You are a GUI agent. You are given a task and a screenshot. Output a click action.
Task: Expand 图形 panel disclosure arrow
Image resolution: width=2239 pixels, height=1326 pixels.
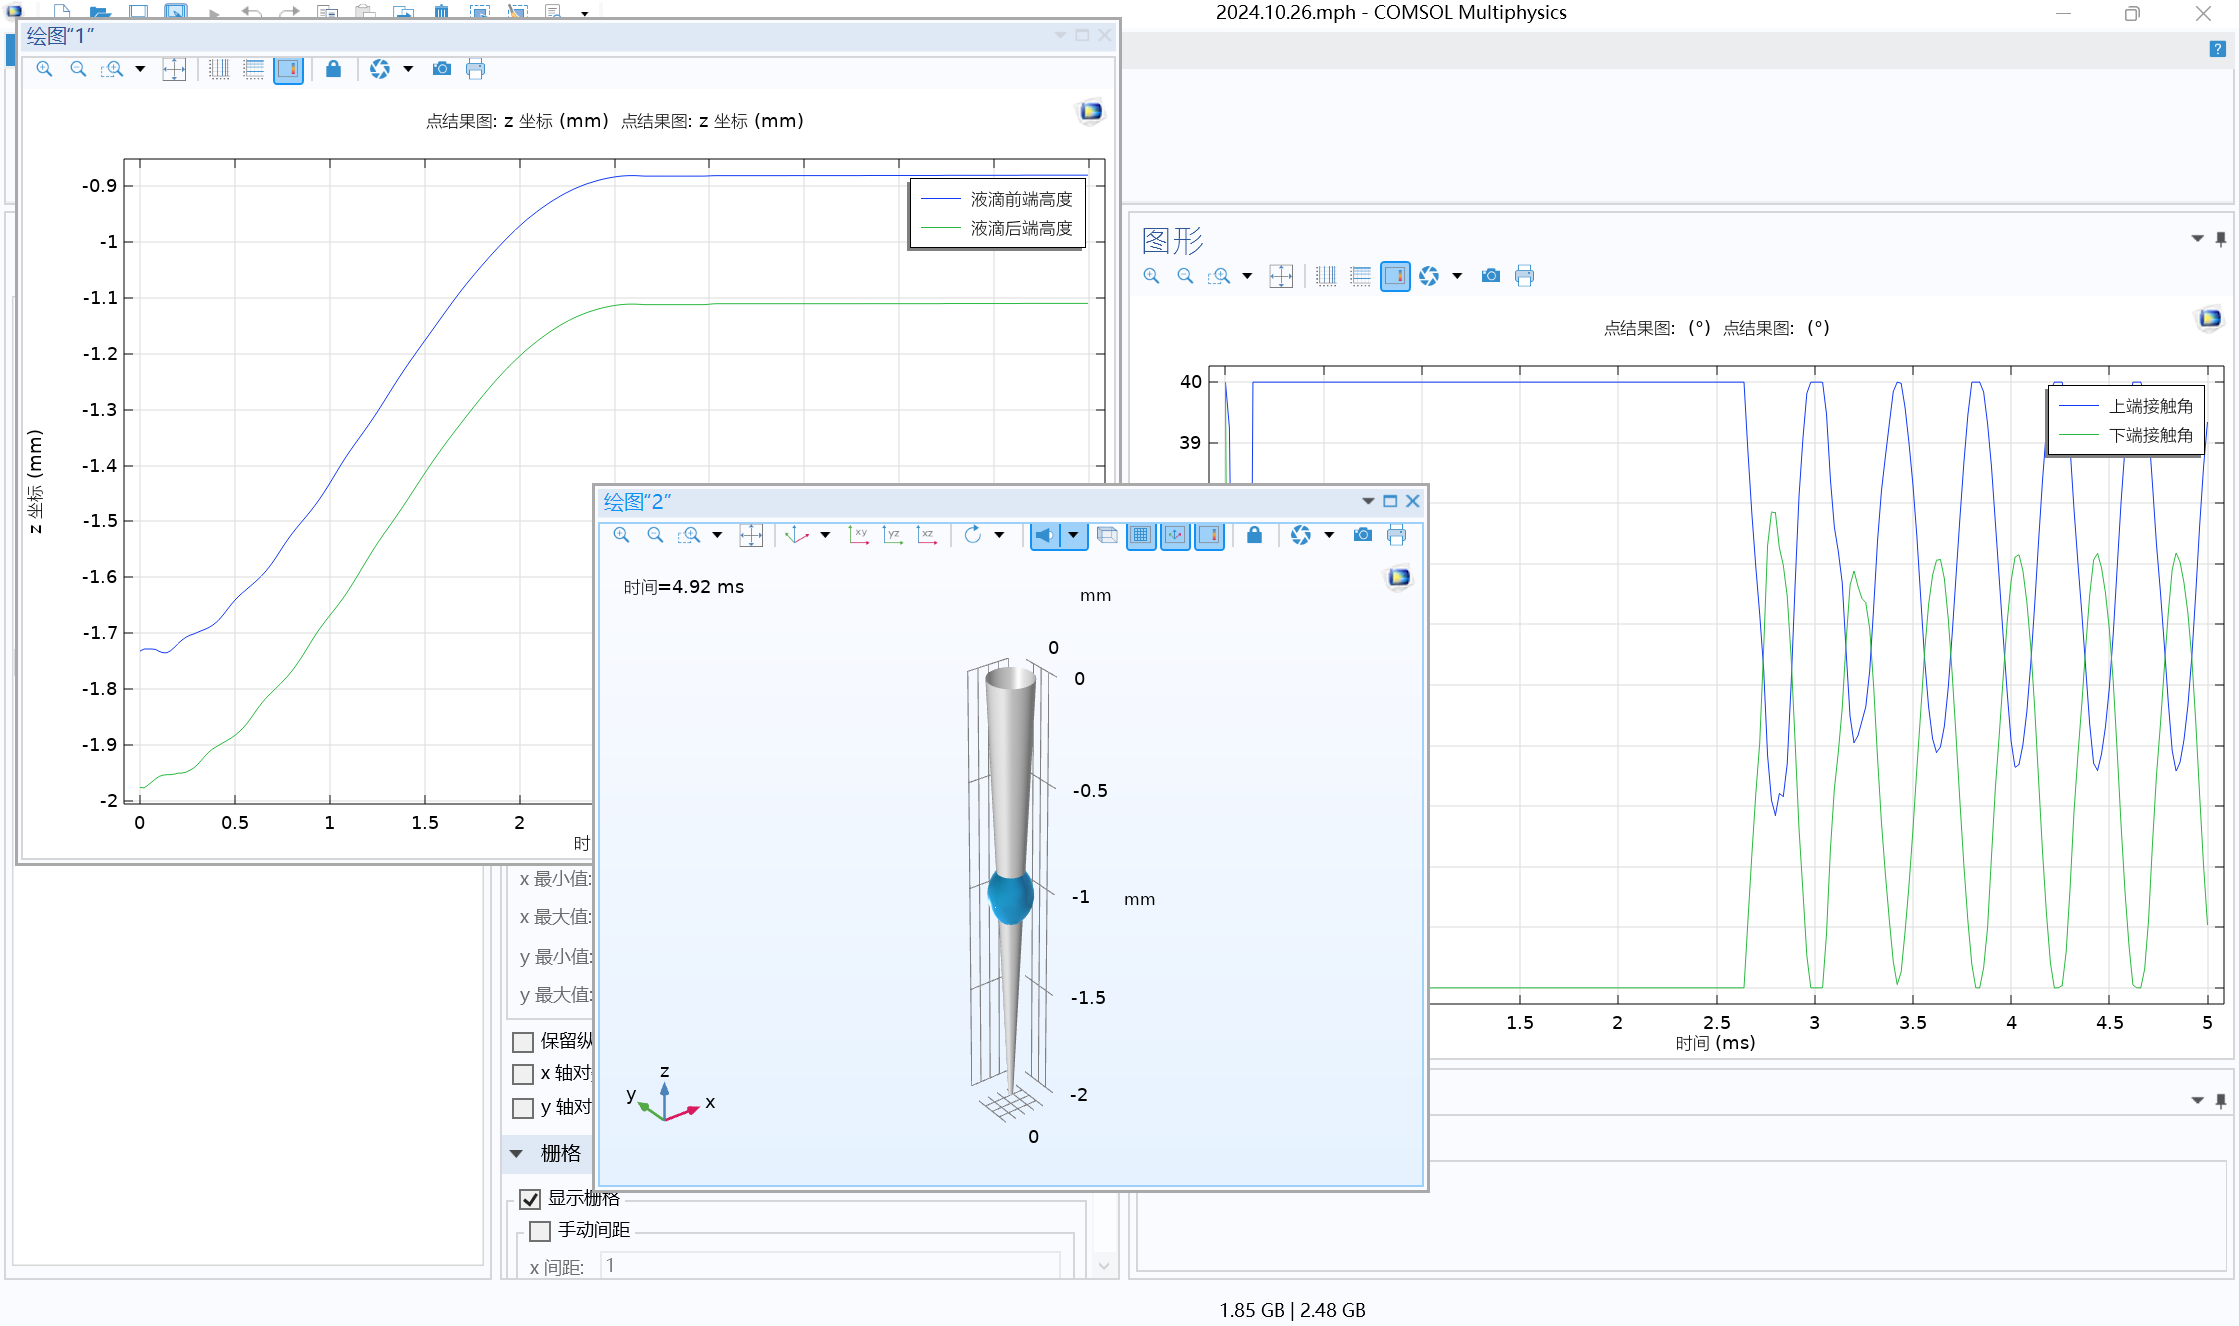click(2193, 238)
